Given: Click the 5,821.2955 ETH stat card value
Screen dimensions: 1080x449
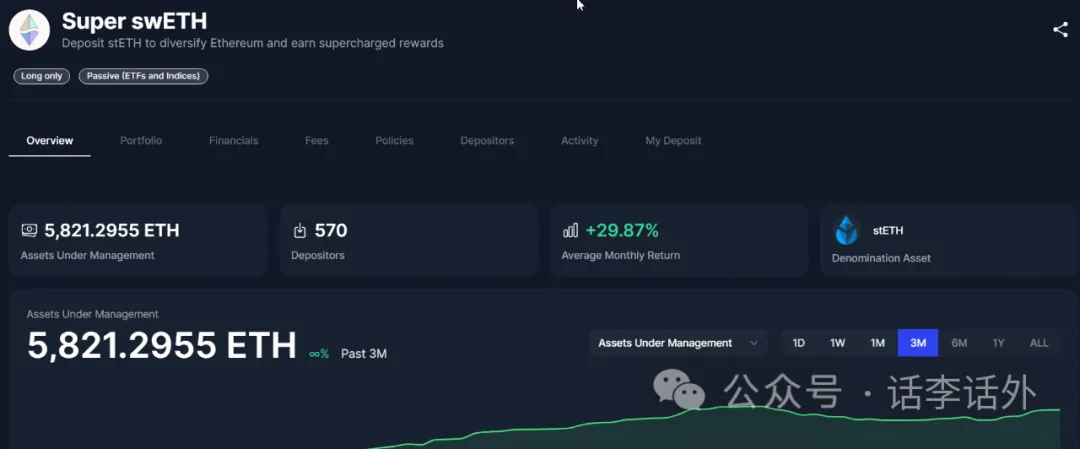Looking at the screenshot, I should (x=112, y=231).
